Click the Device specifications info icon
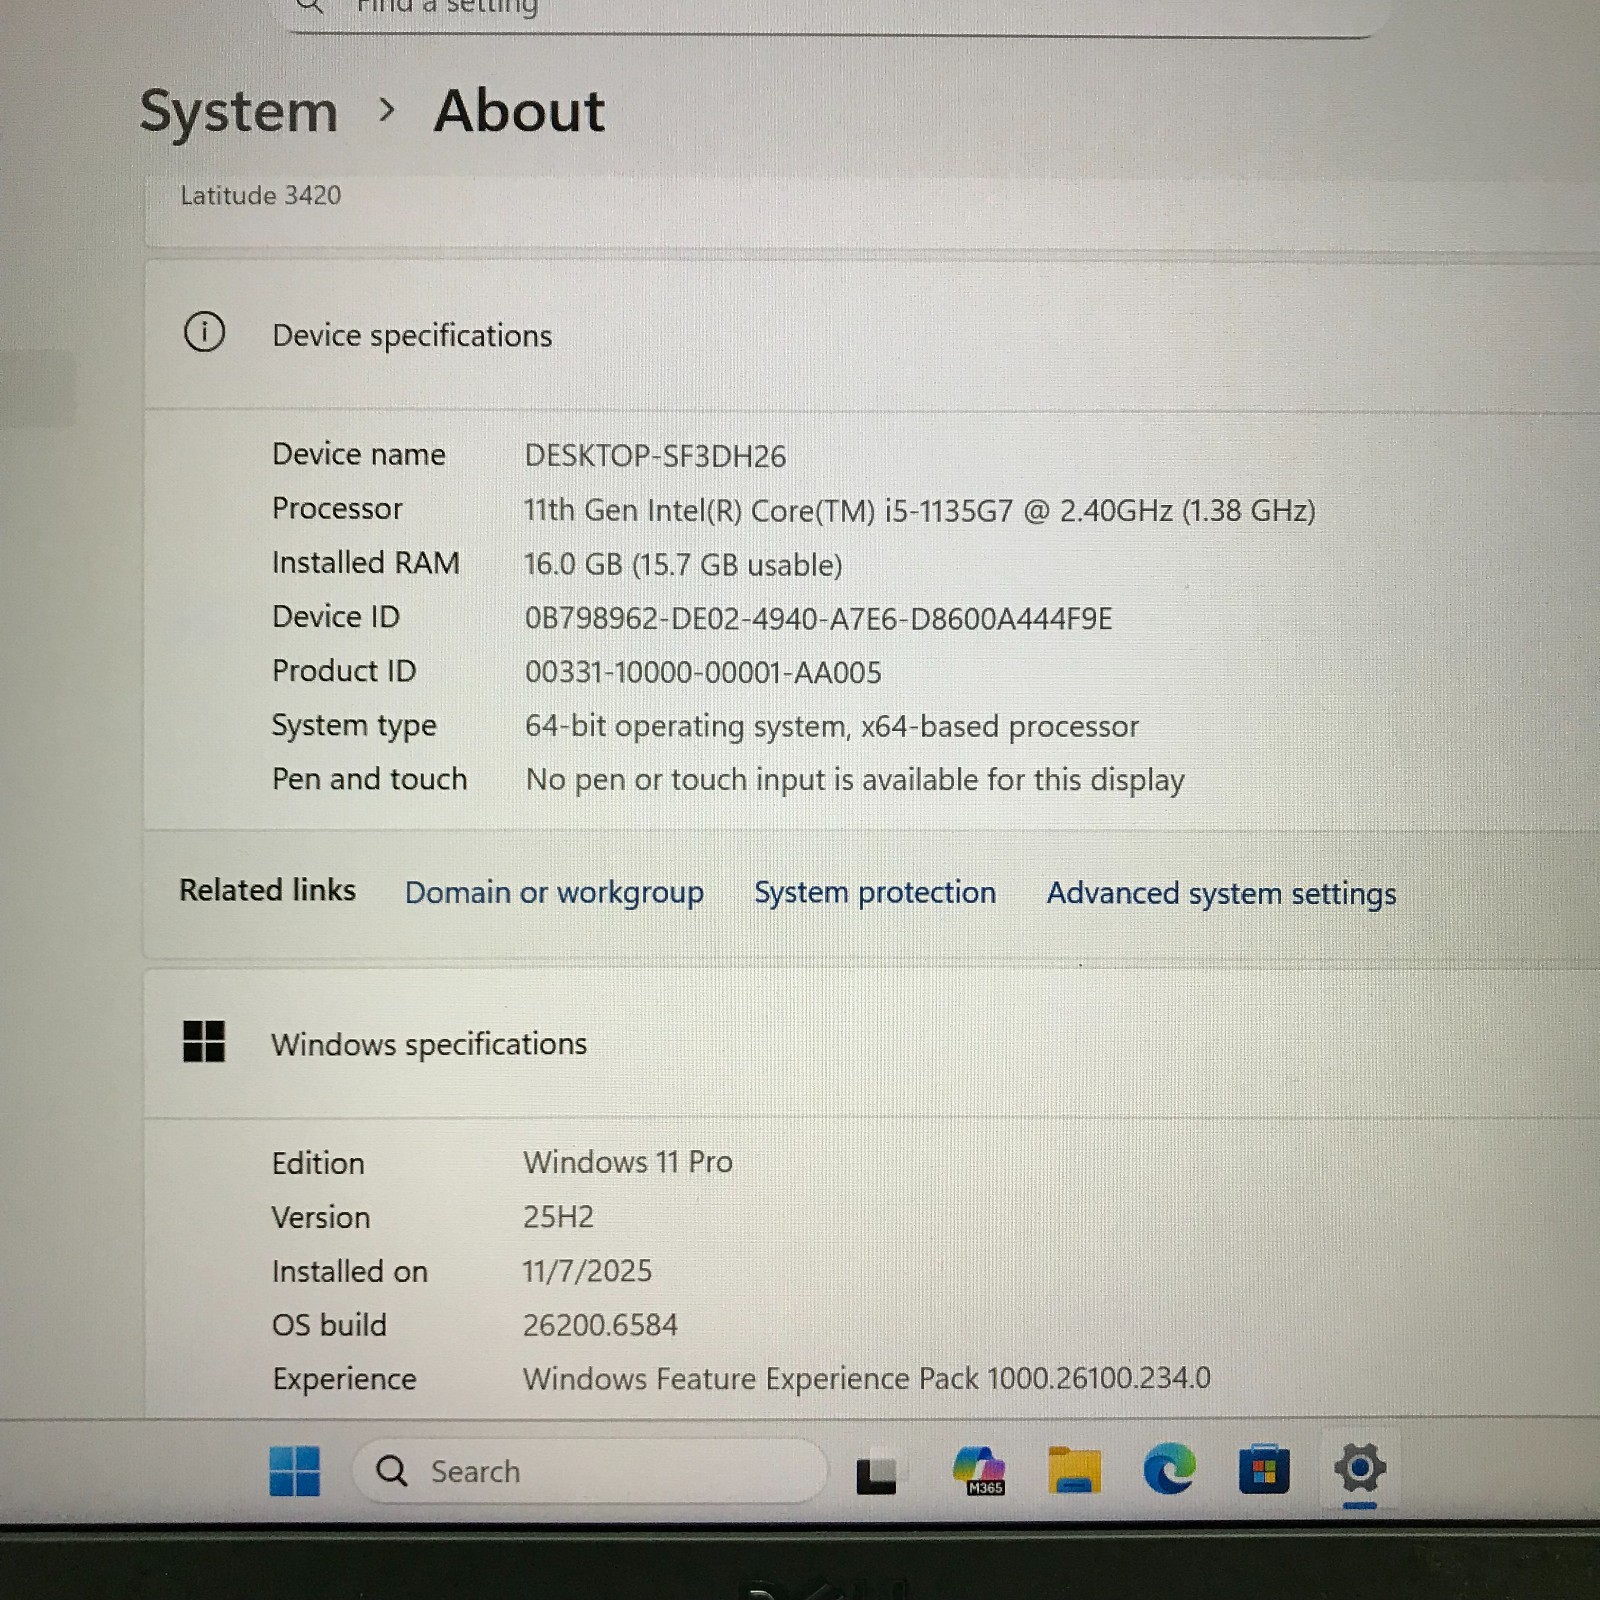 (204, 332)
